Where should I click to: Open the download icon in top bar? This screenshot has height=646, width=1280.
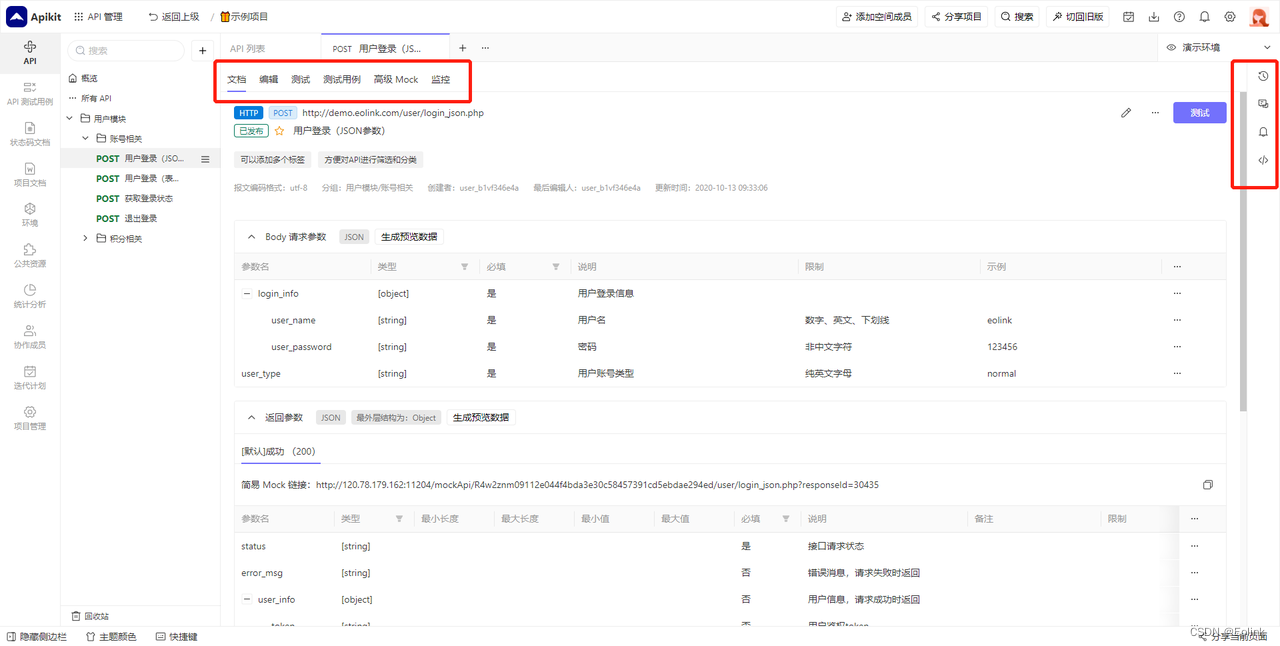click(x=1152, y=15)
